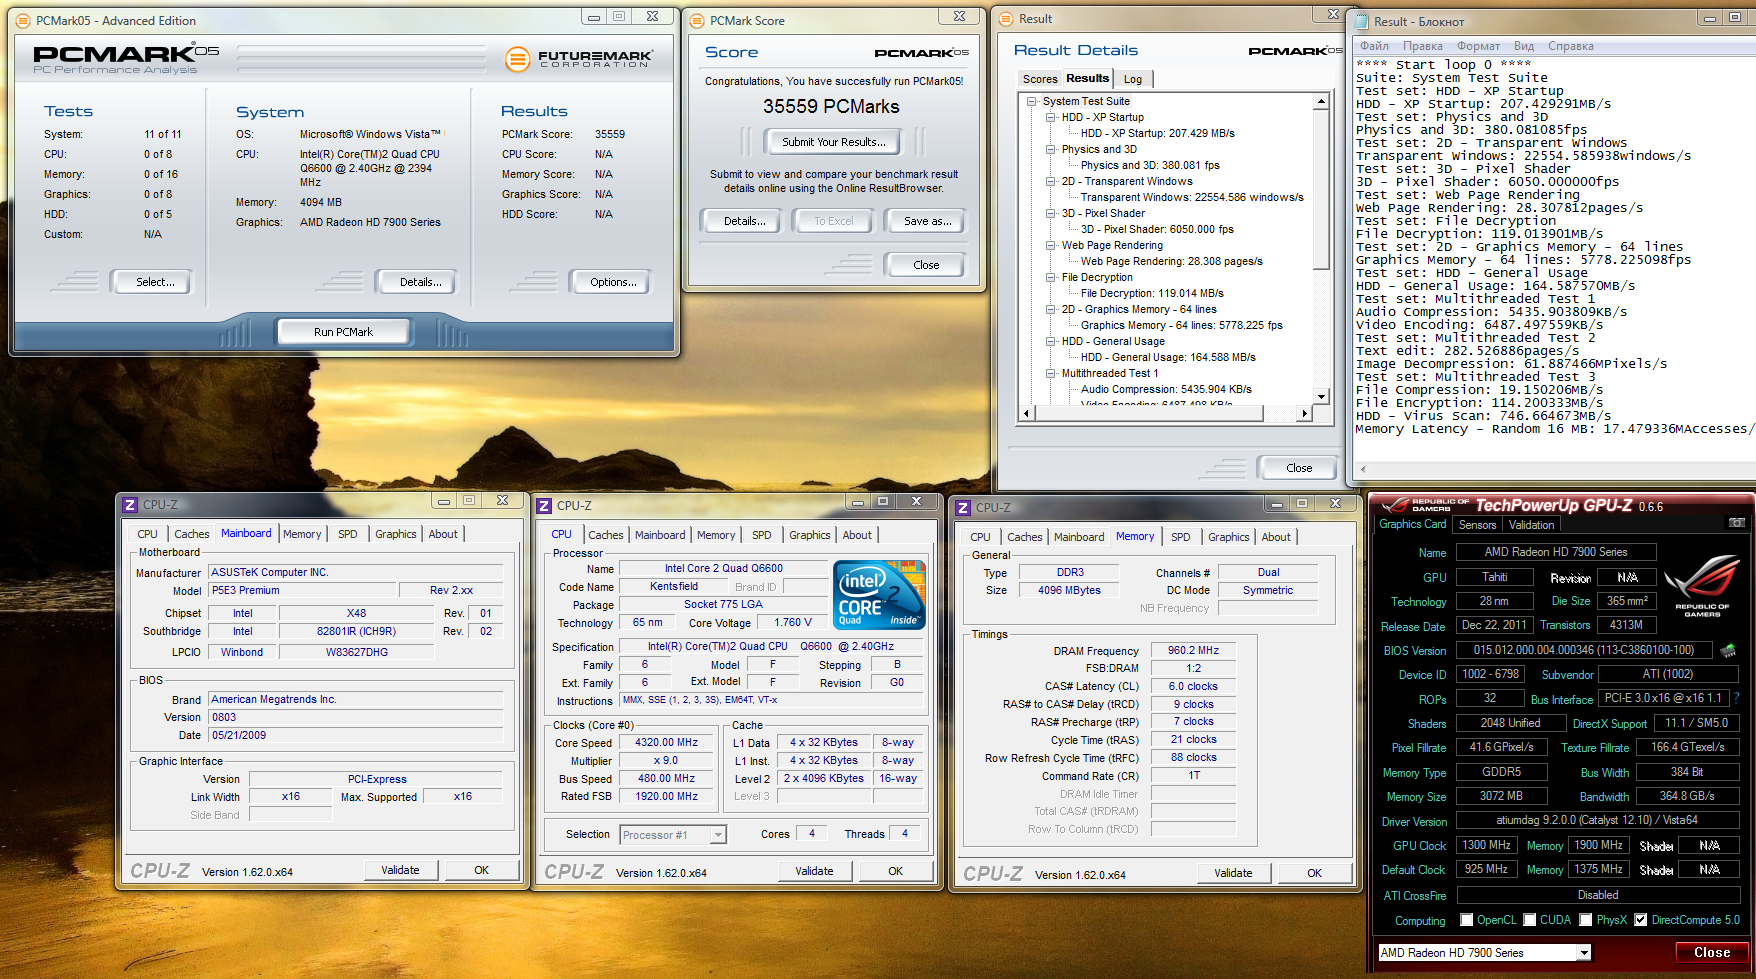Switch to the Scores tab in Result Details
Viewport: 1756px width, 979px height.
point(1040,79)
